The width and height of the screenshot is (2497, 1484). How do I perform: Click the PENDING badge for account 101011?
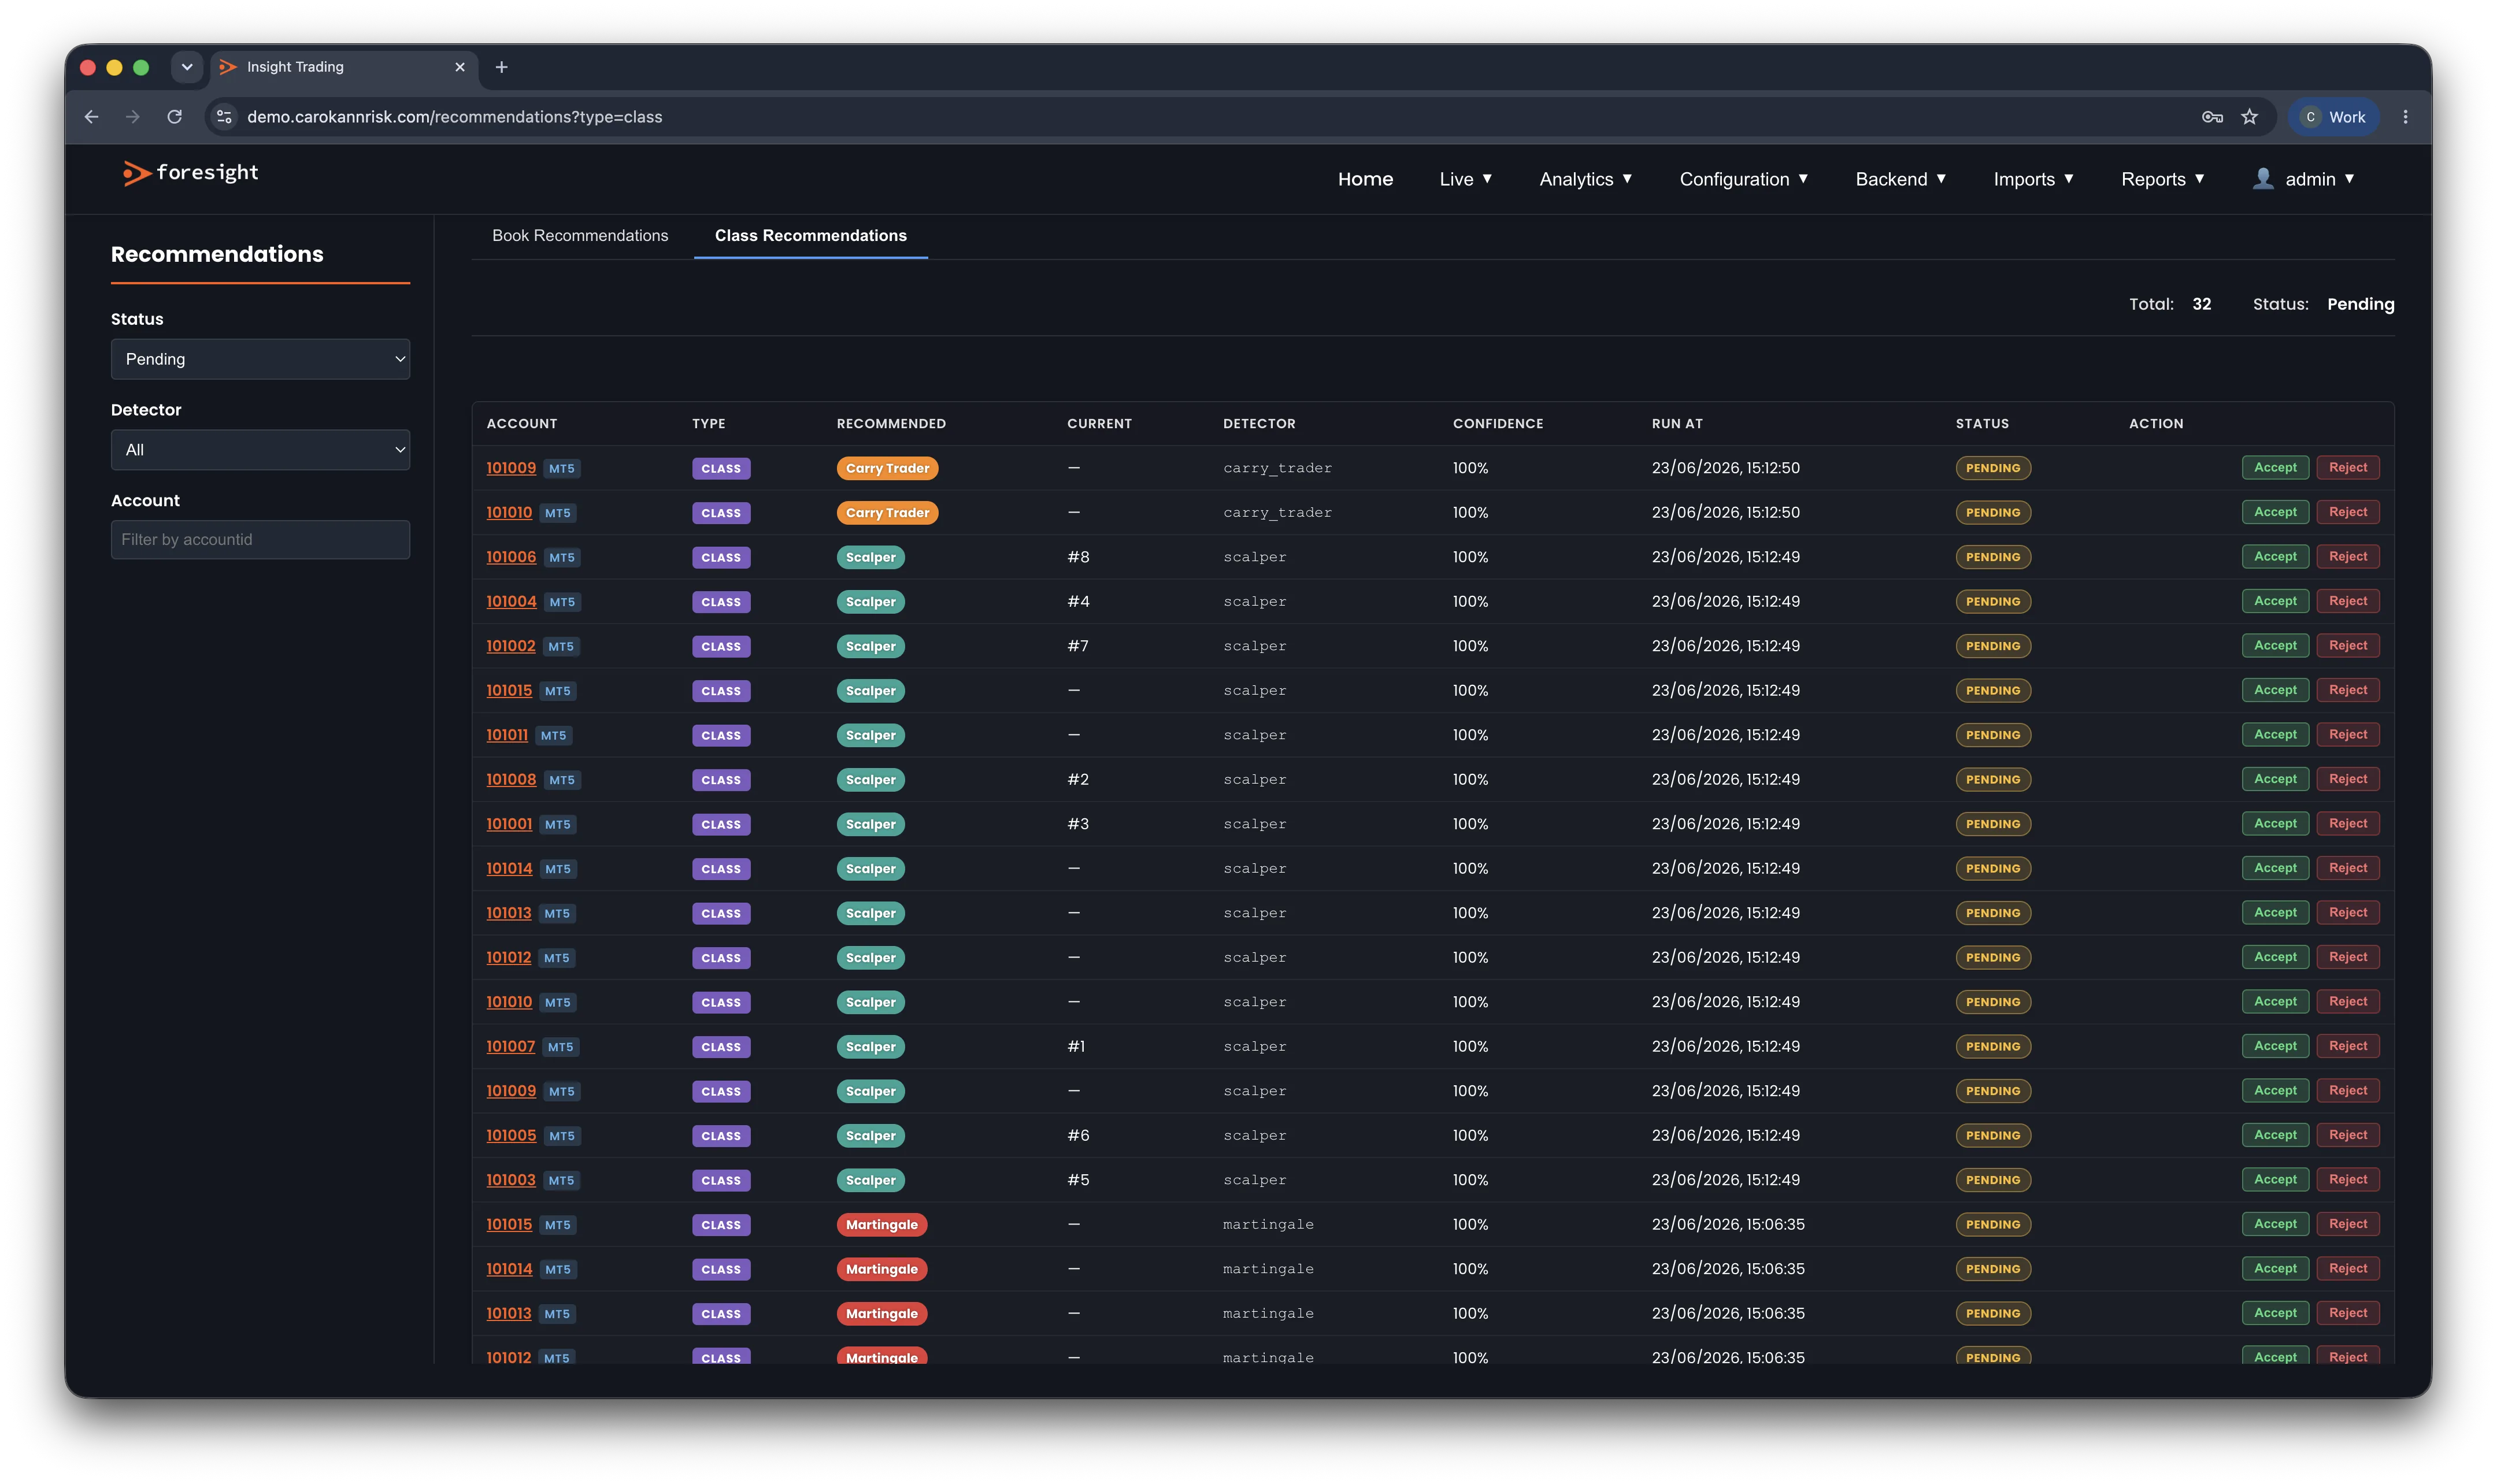click(x=1992, y=735)
